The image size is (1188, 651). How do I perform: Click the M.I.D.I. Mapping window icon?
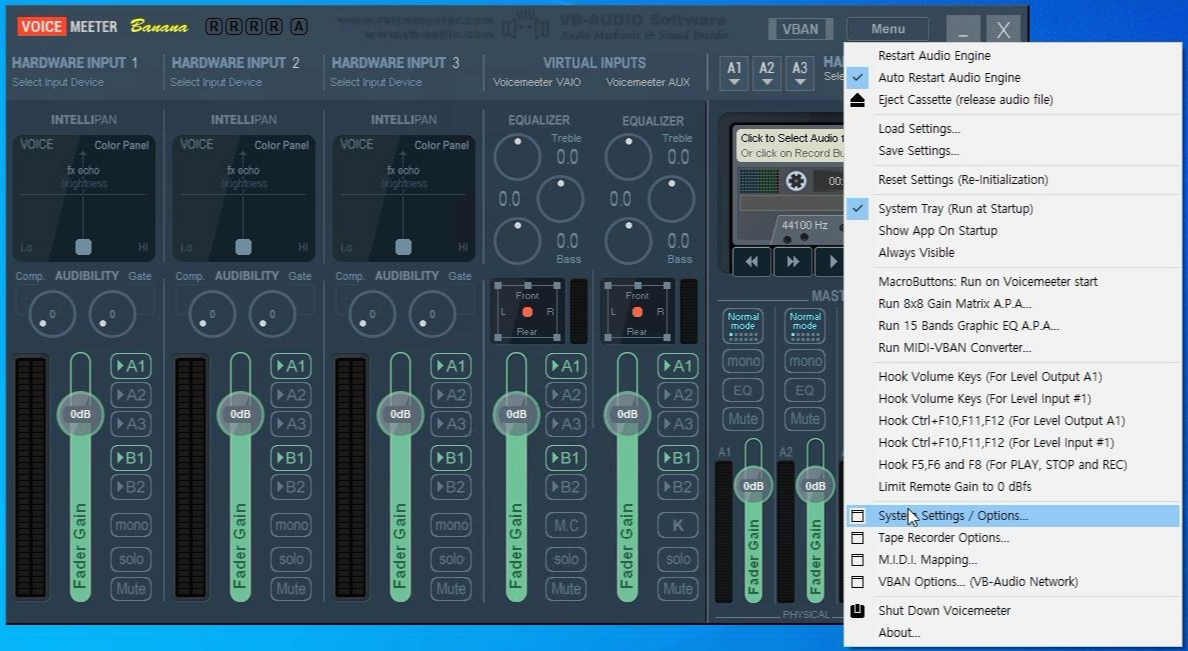pyautogui.click(x=858, y=560)
